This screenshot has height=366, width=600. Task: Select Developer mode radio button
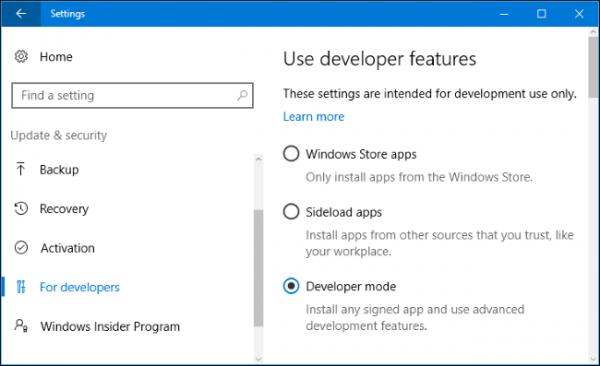tap(291, 286)
